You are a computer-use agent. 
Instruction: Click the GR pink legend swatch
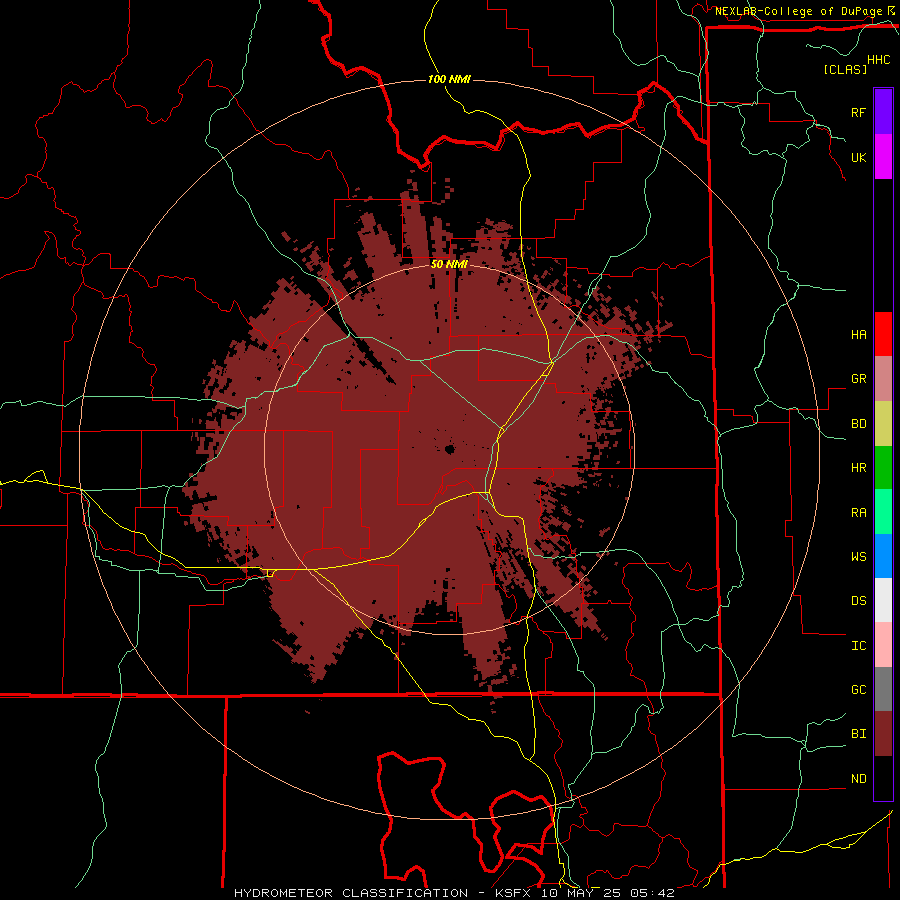[x=883, y=378]
